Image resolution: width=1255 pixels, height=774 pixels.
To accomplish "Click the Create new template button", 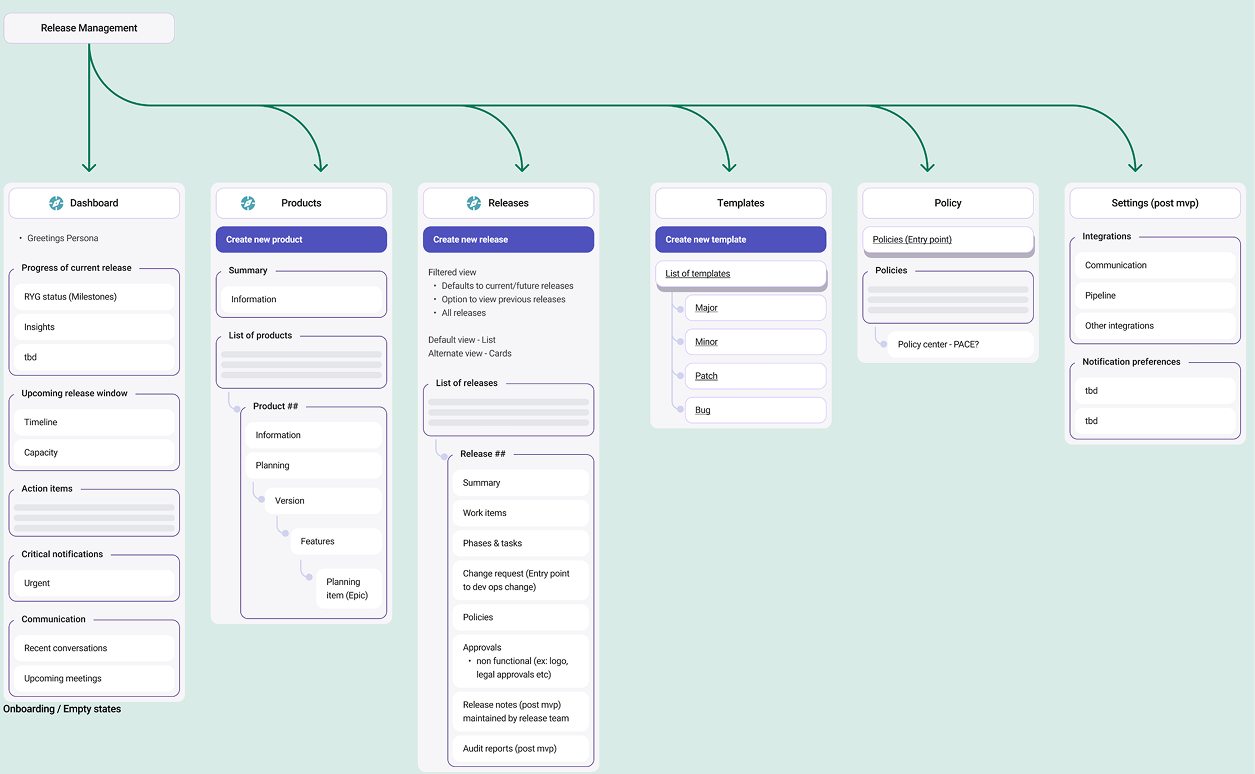I will (x=741, y=239).
